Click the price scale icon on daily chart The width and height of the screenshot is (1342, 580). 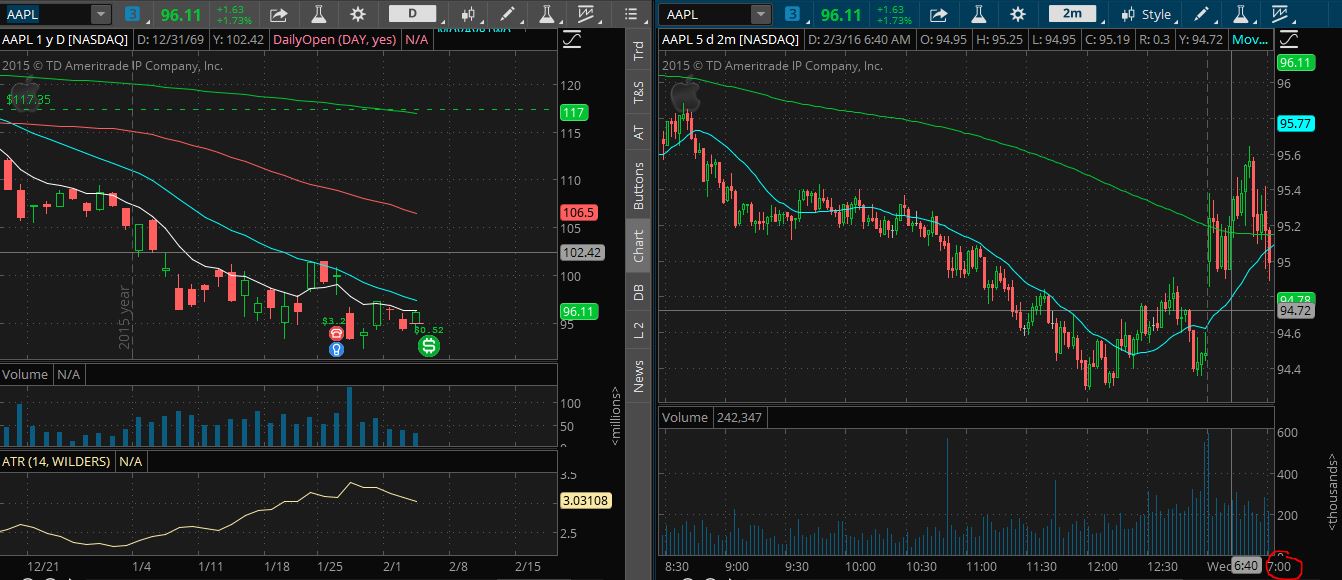(x=573, y=40)
